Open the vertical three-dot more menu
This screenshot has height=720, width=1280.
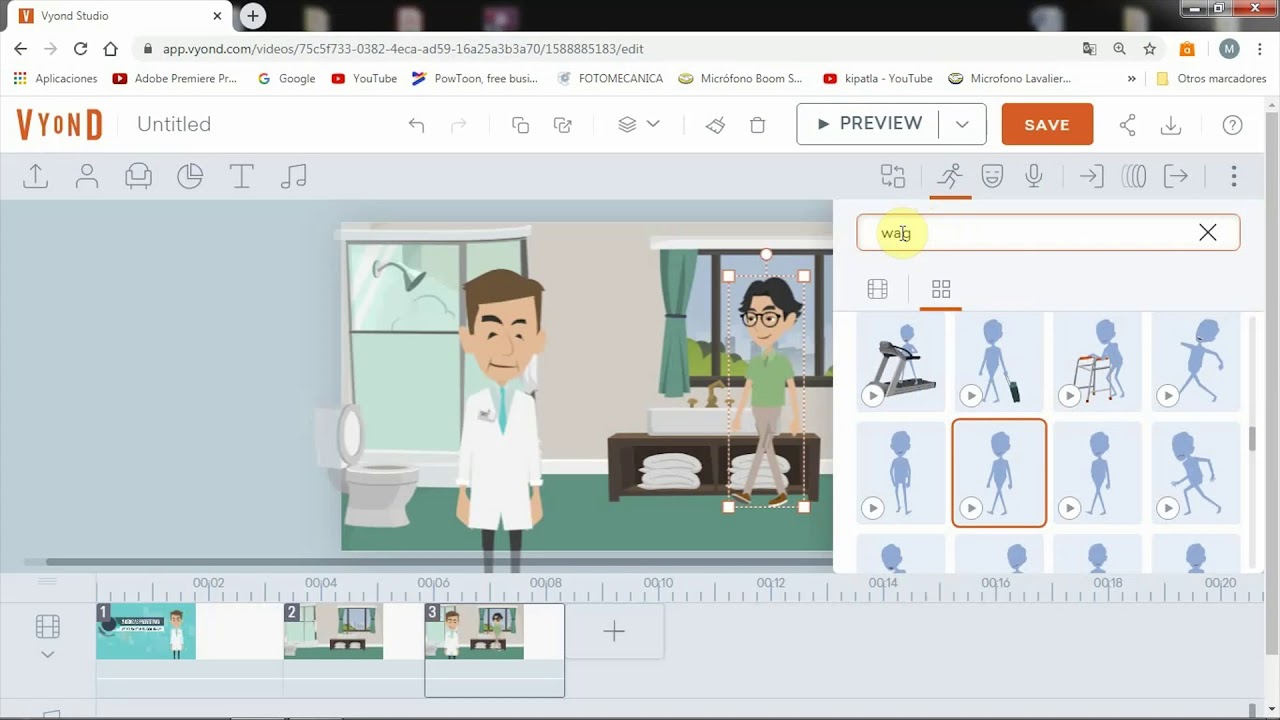click(x=1234, y=176)
